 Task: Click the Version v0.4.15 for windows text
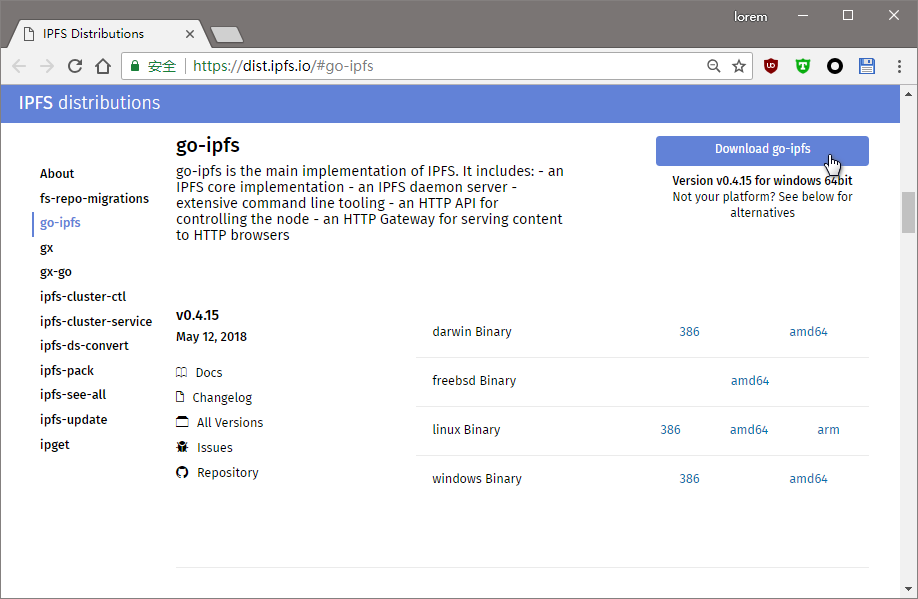(x=762, y=180)
